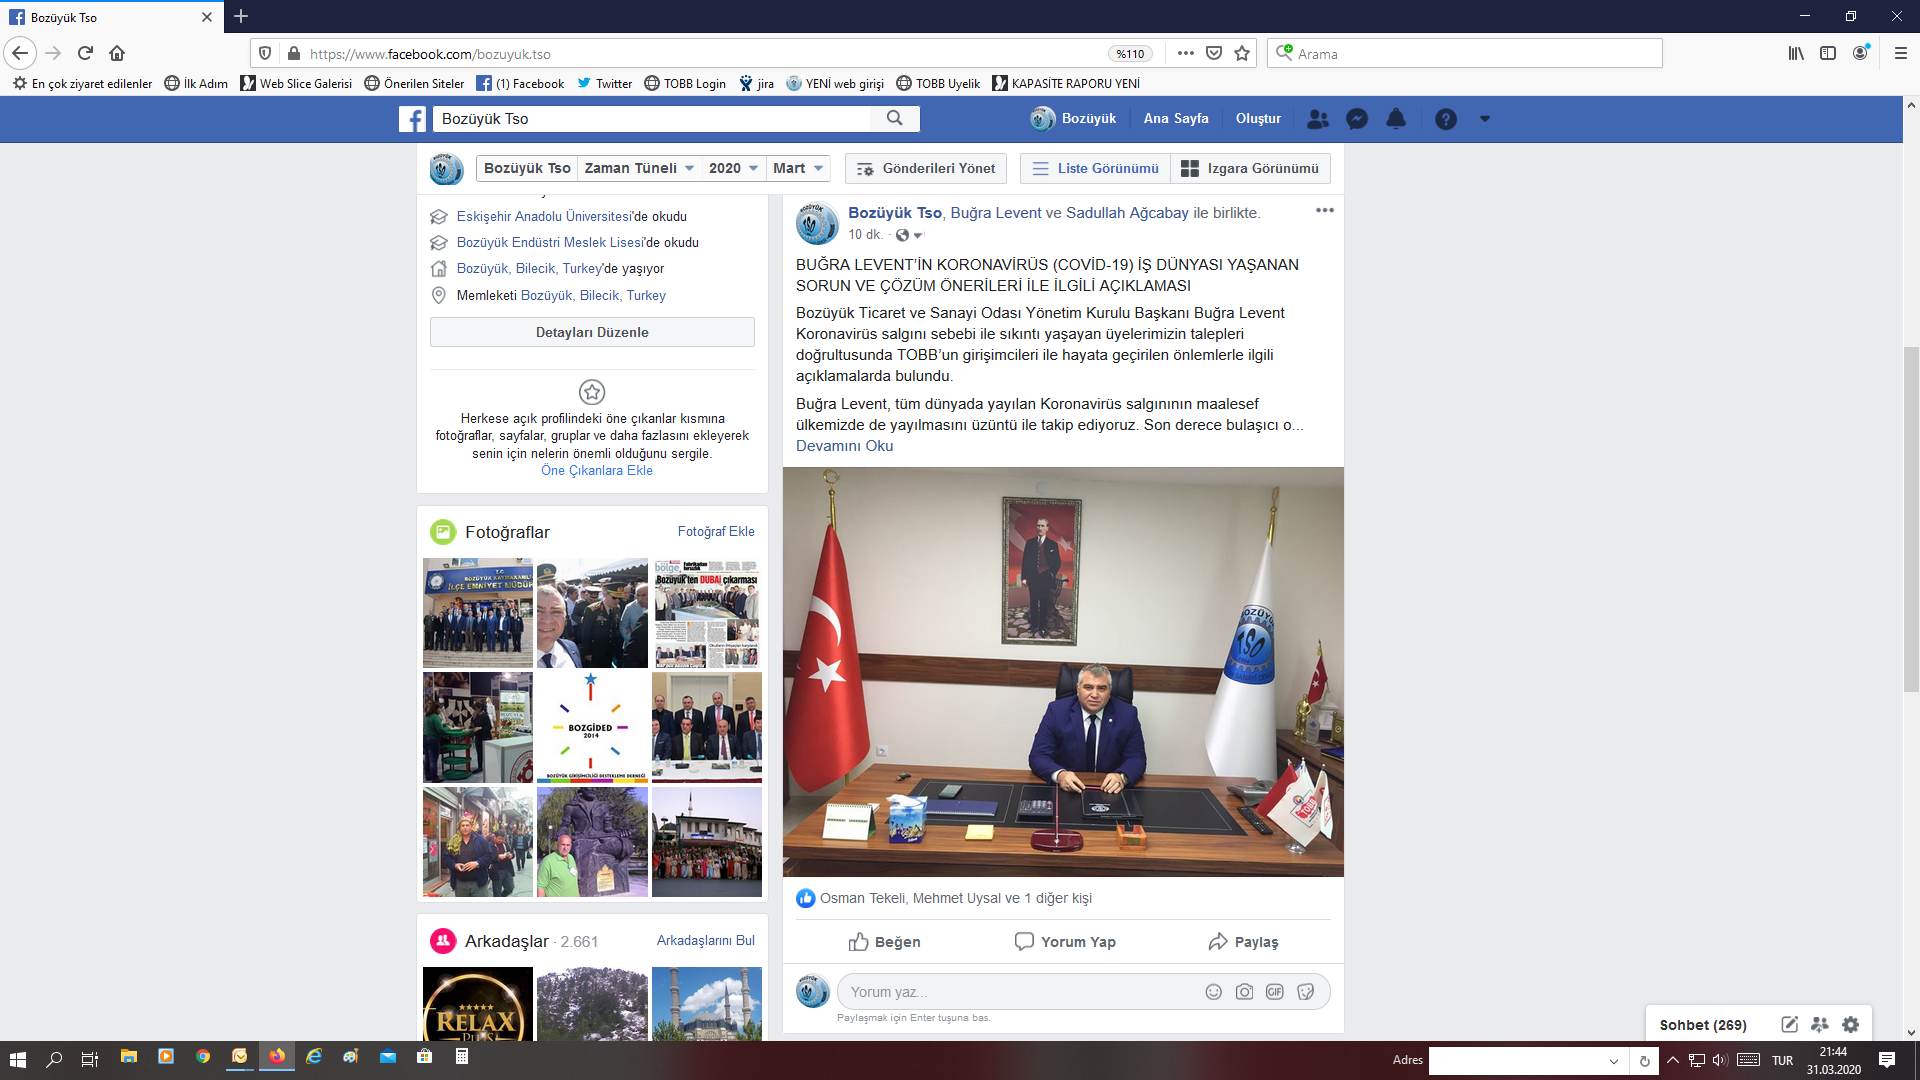
Task: Open Devamını Oku link
Action: click(845, 446)
